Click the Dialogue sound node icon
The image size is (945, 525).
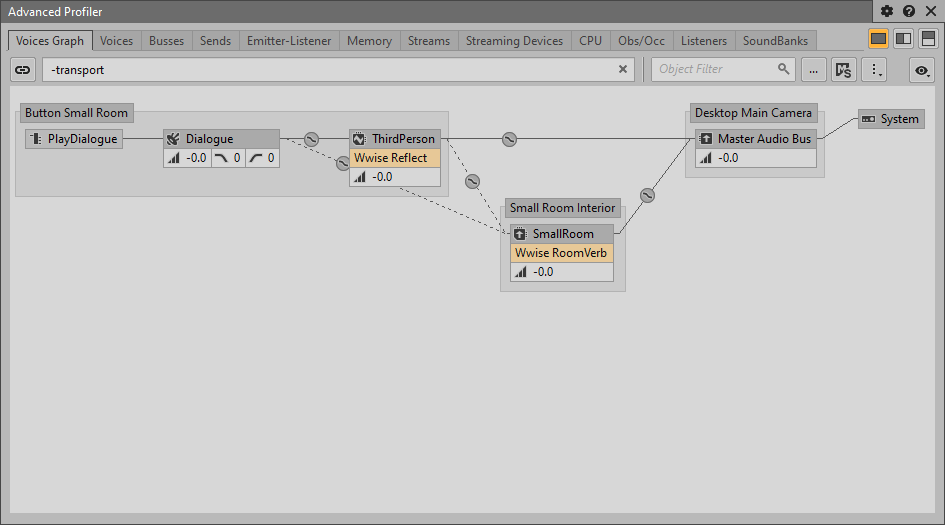click(172, 139)
